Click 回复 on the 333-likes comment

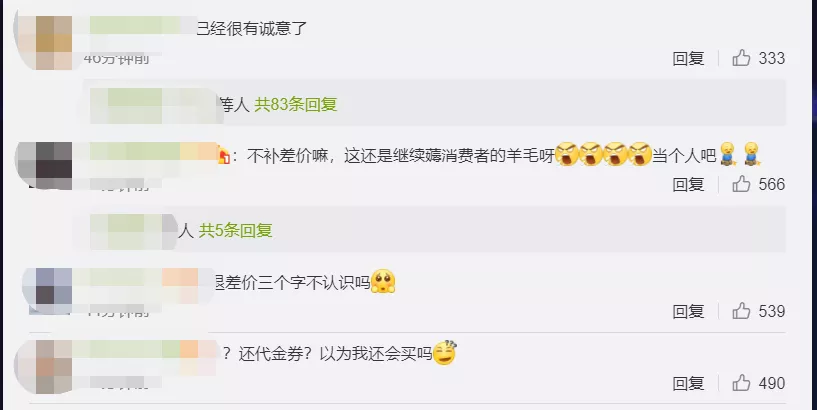click(x=688, y=58)
